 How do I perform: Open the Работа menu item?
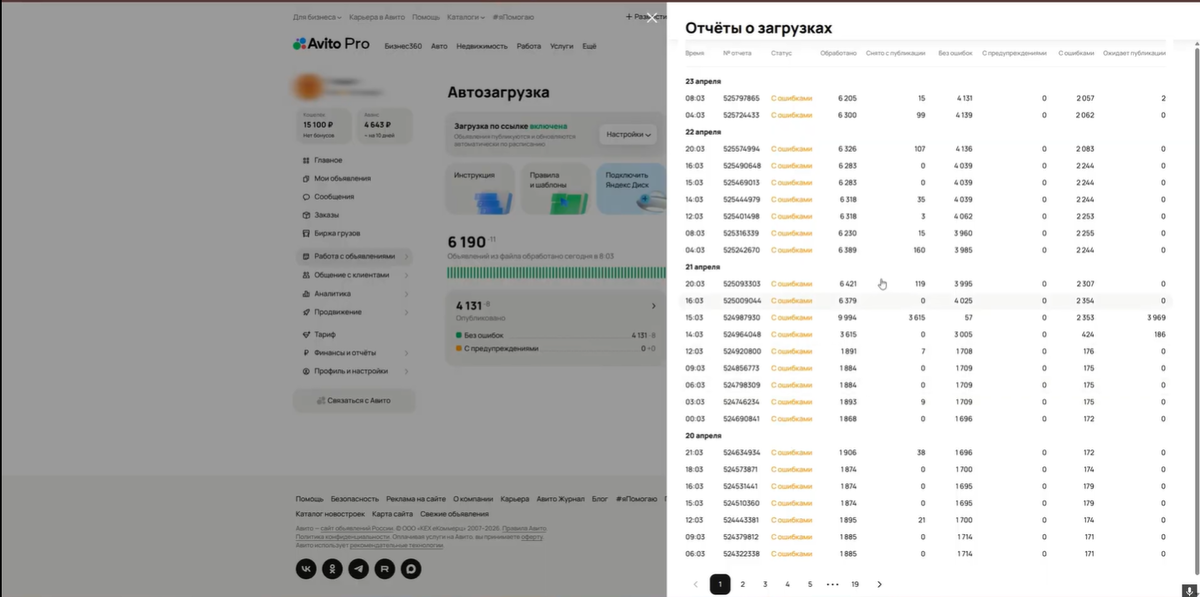pos(529,46)
